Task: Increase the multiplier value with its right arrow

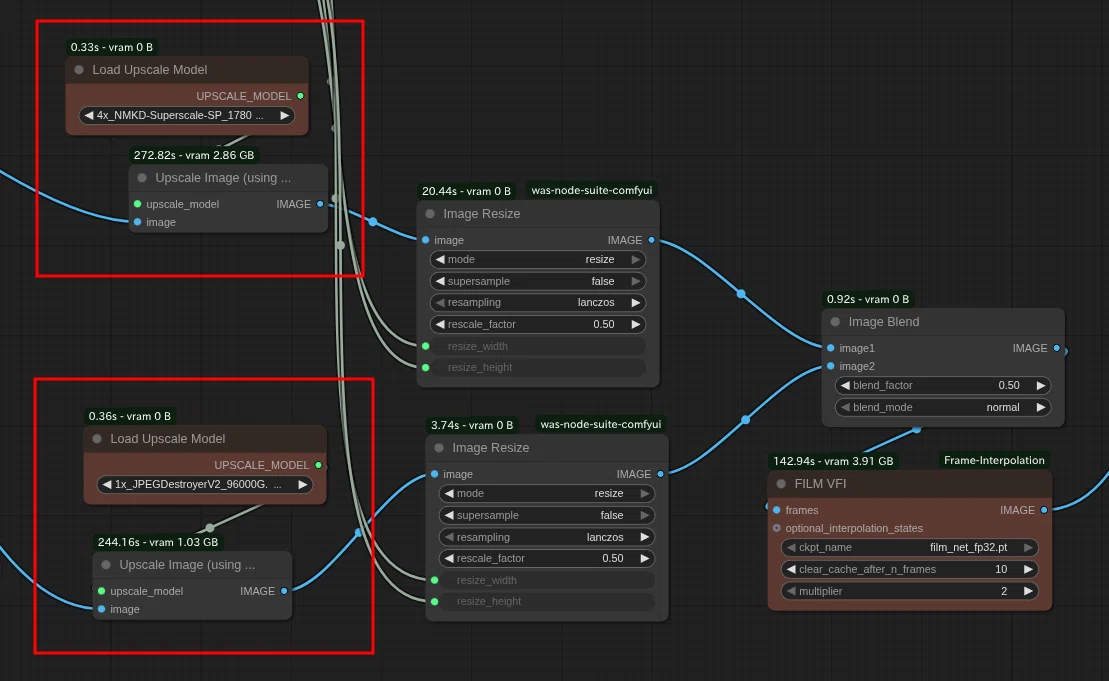Action: tap(1028, 591)
